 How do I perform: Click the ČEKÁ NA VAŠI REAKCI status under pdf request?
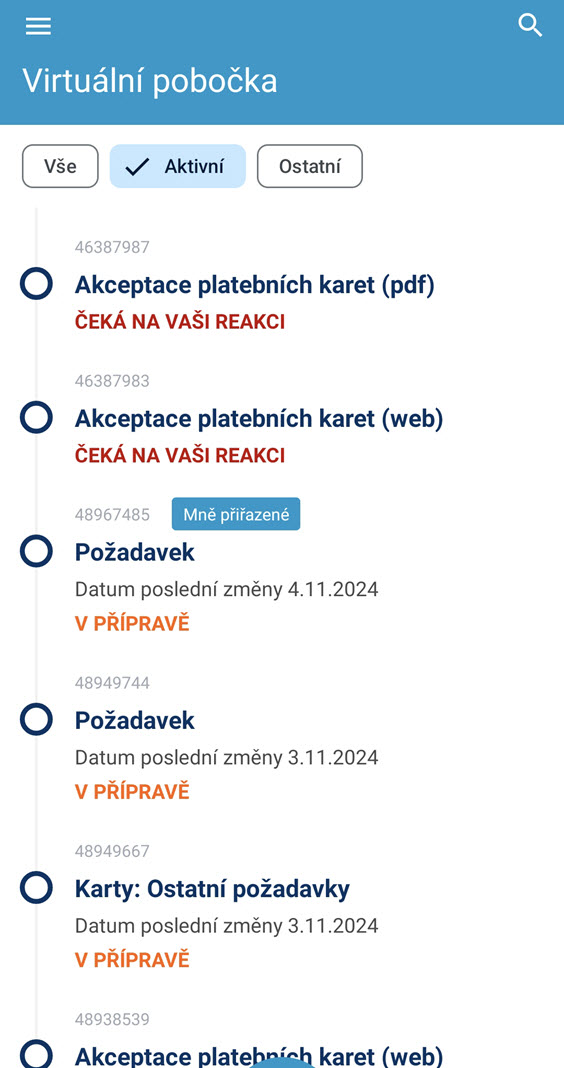[180, 321]
